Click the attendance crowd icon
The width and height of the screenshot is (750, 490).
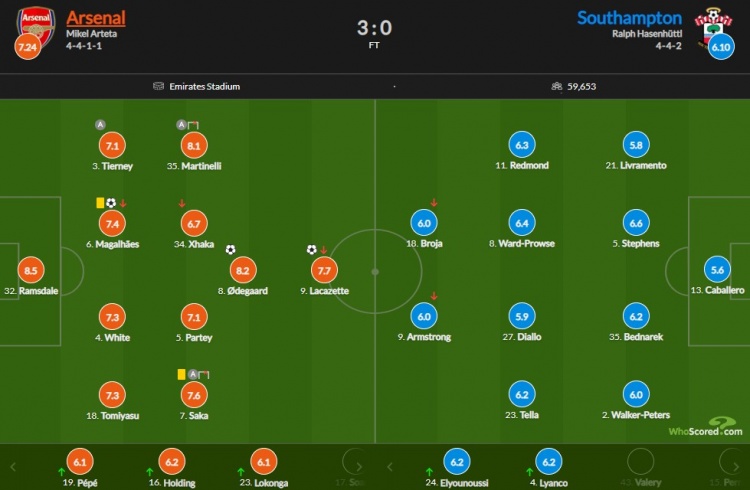(x=556, y=86)
